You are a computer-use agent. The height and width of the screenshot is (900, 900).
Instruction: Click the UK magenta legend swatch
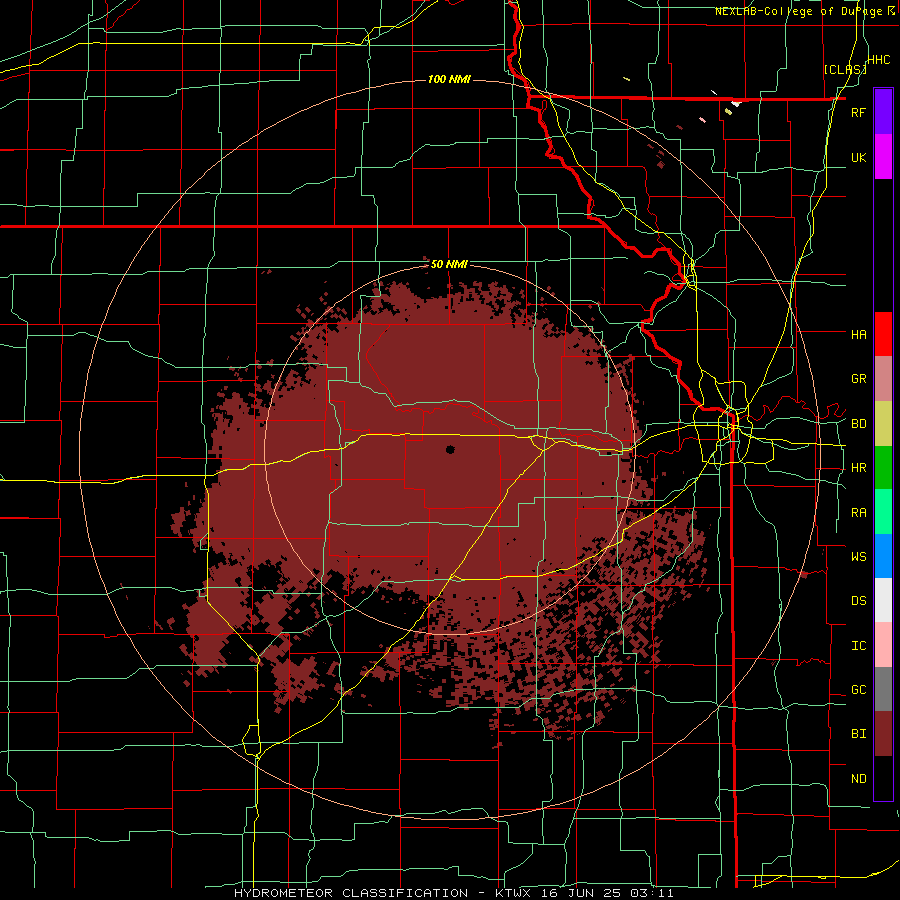883,157
